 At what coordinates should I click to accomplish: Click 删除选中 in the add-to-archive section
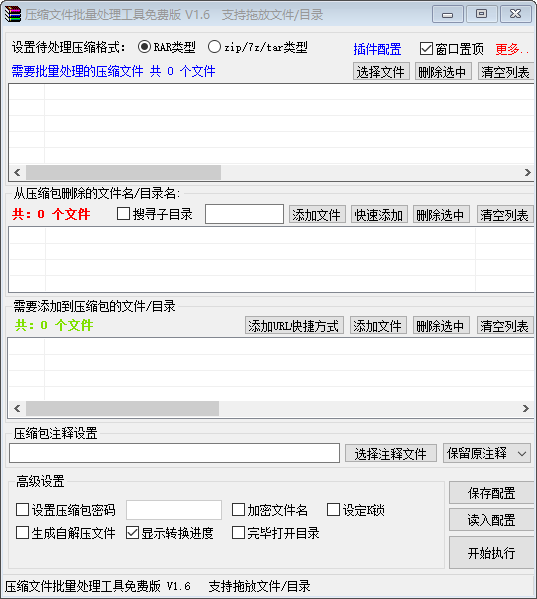click(441, 325)
